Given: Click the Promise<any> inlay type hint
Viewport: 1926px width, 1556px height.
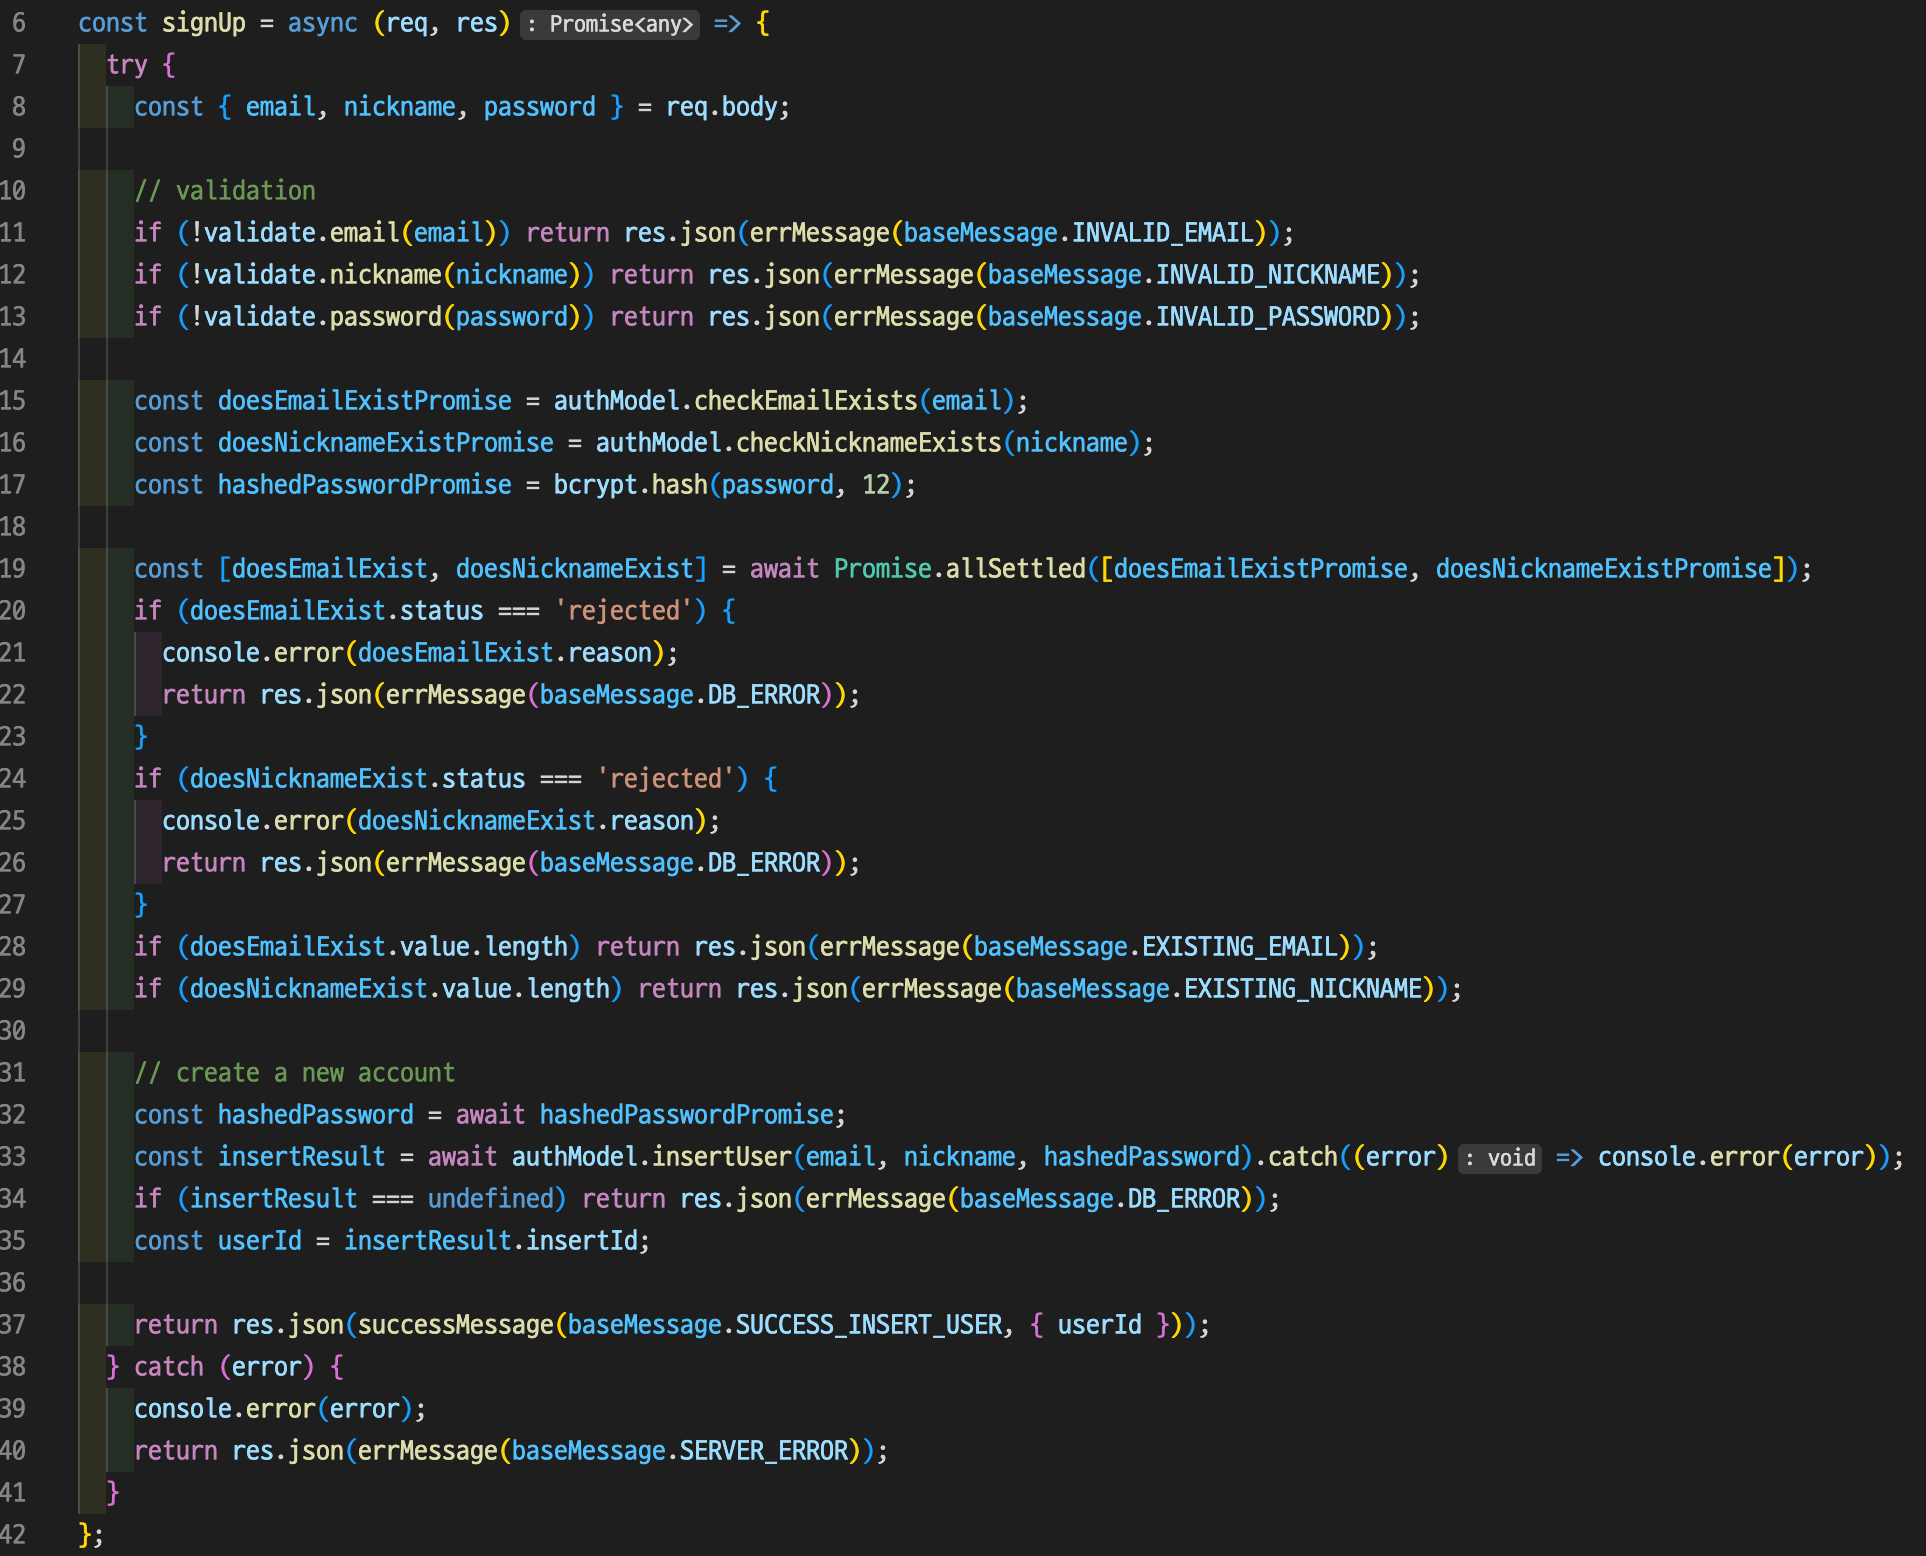Looking at the screenshot, I should click(x=609, y=24).
